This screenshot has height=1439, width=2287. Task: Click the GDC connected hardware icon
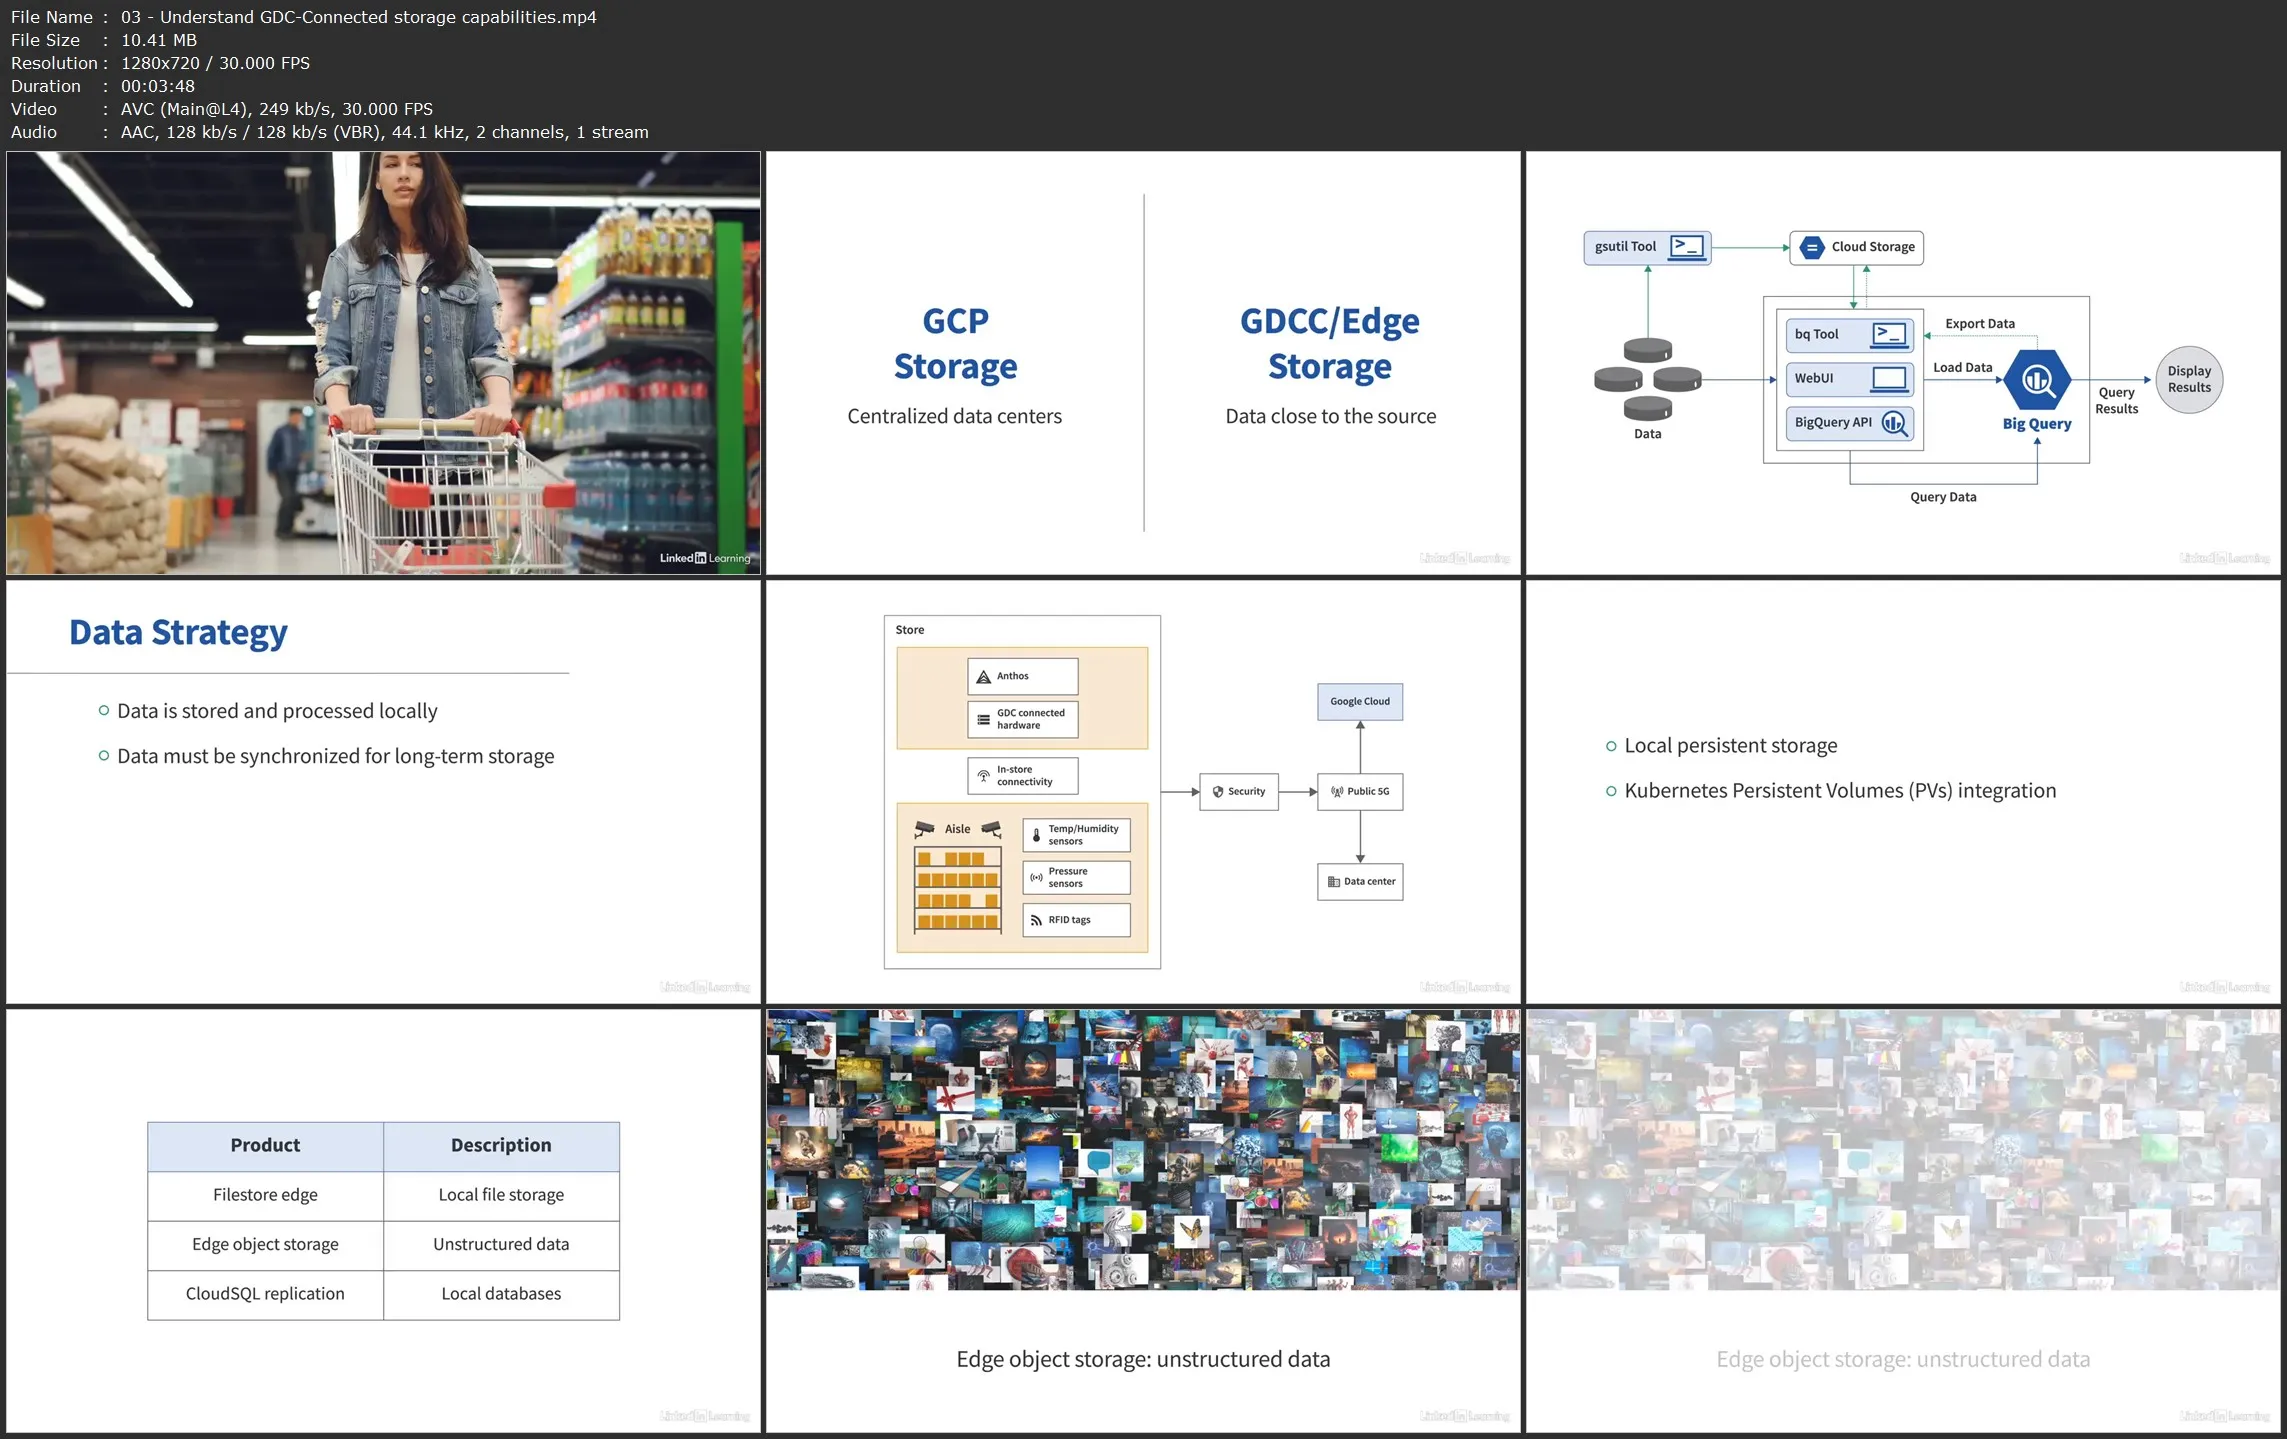983,719
